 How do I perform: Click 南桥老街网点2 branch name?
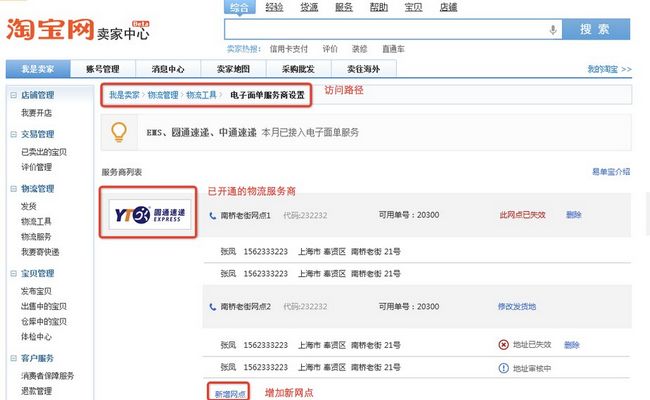245,307
